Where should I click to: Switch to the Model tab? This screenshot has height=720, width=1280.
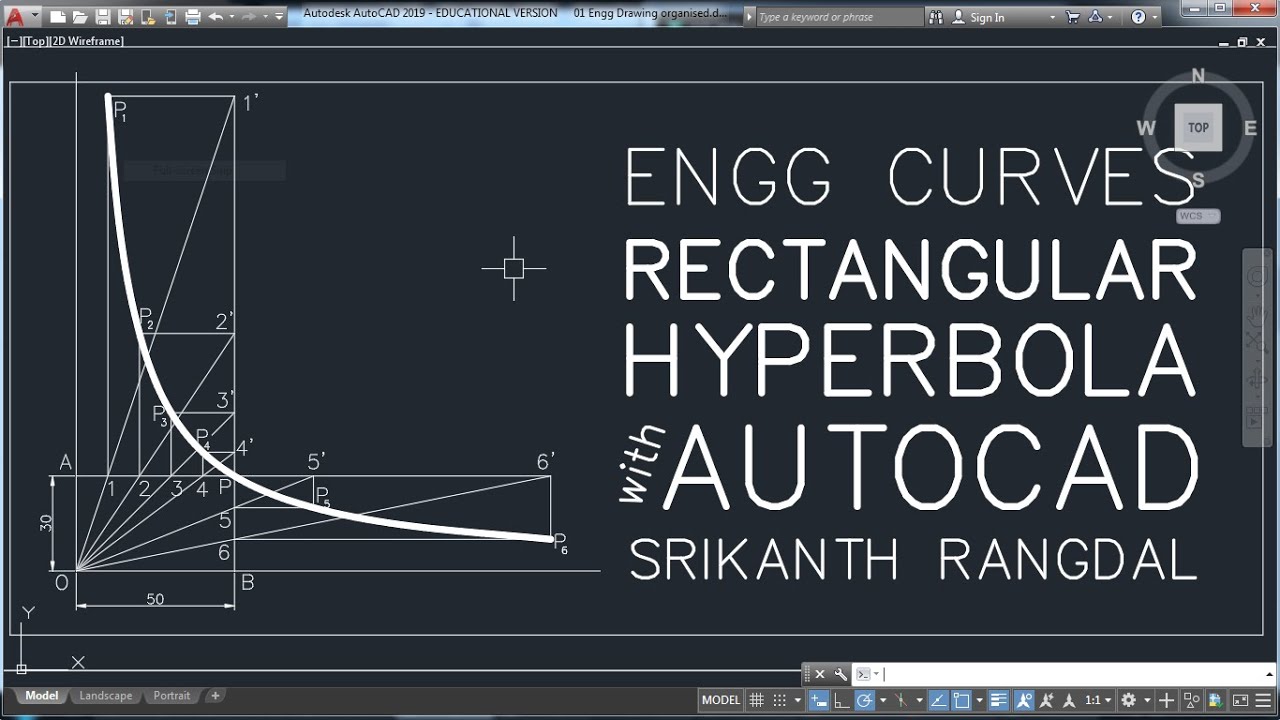coord(42,696)
